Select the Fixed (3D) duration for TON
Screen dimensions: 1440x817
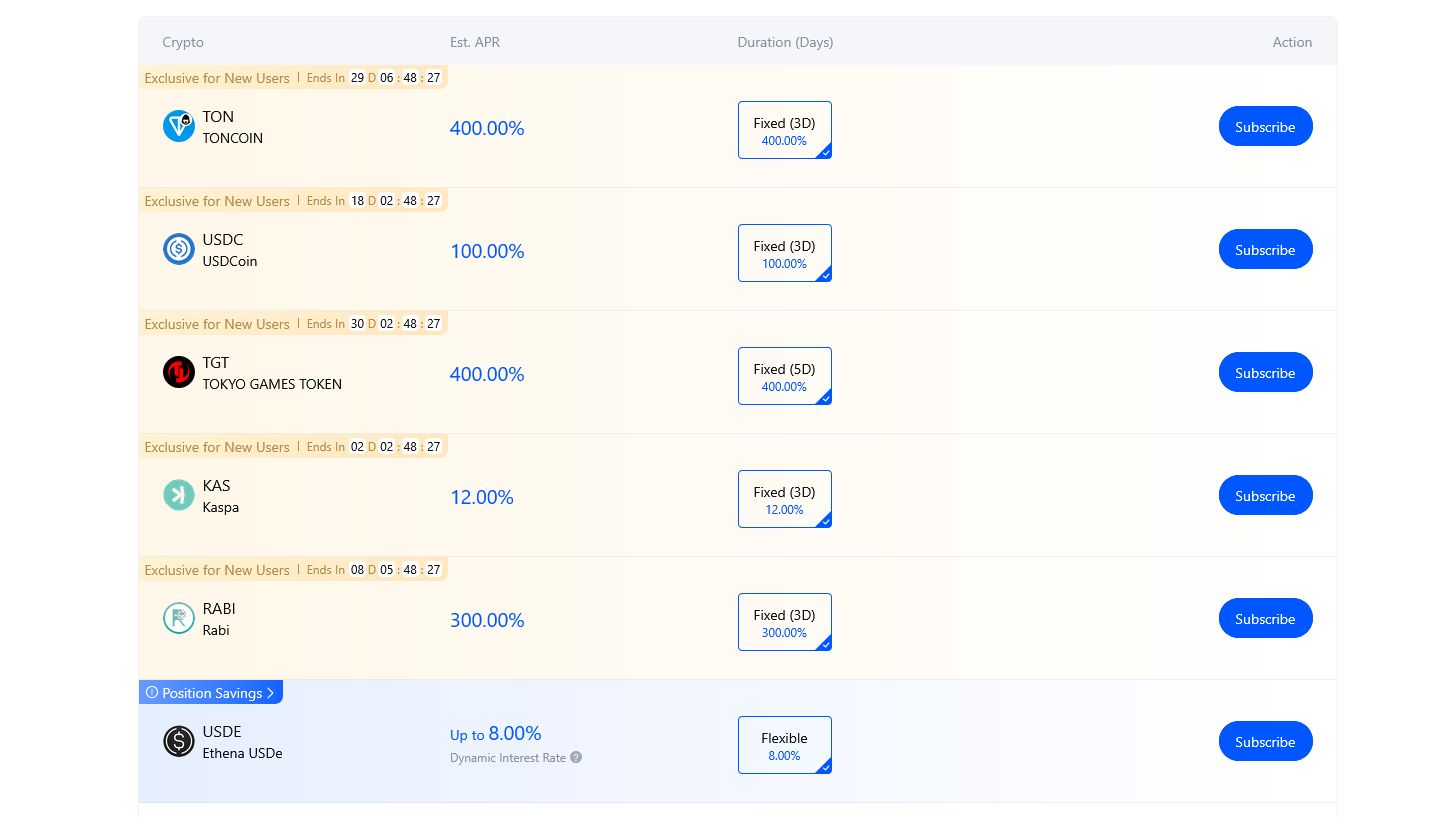click(784, 130)
